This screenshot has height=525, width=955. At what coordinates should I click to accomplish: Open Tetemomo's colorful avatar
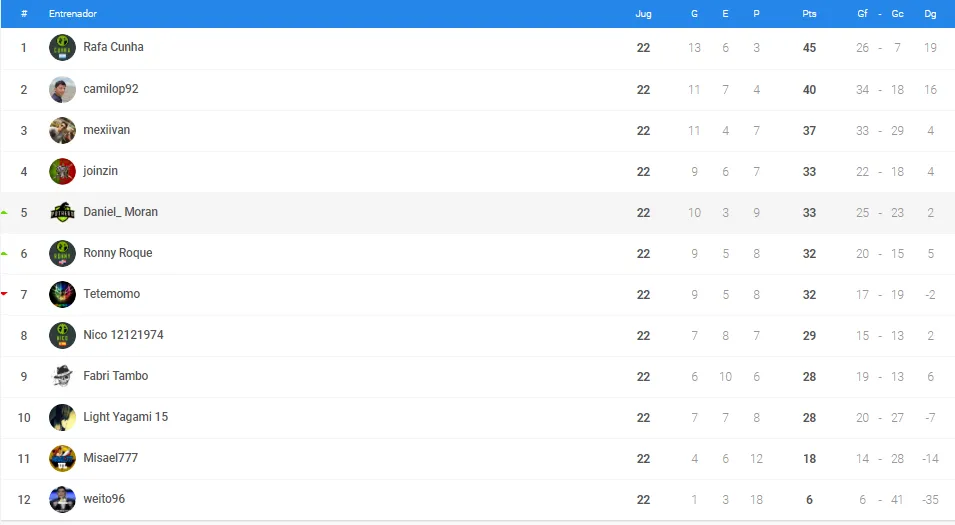(x=62, y=294)
